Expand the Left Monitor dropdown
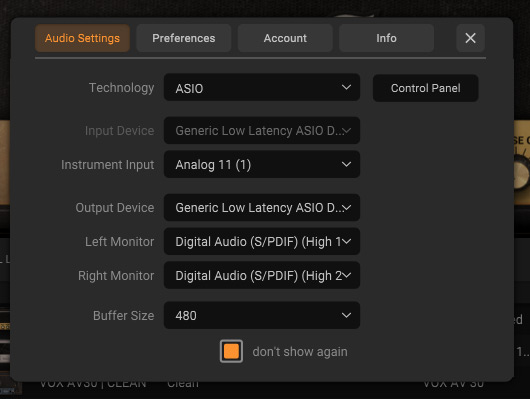 pyautogui.click(x=262, y=241)
